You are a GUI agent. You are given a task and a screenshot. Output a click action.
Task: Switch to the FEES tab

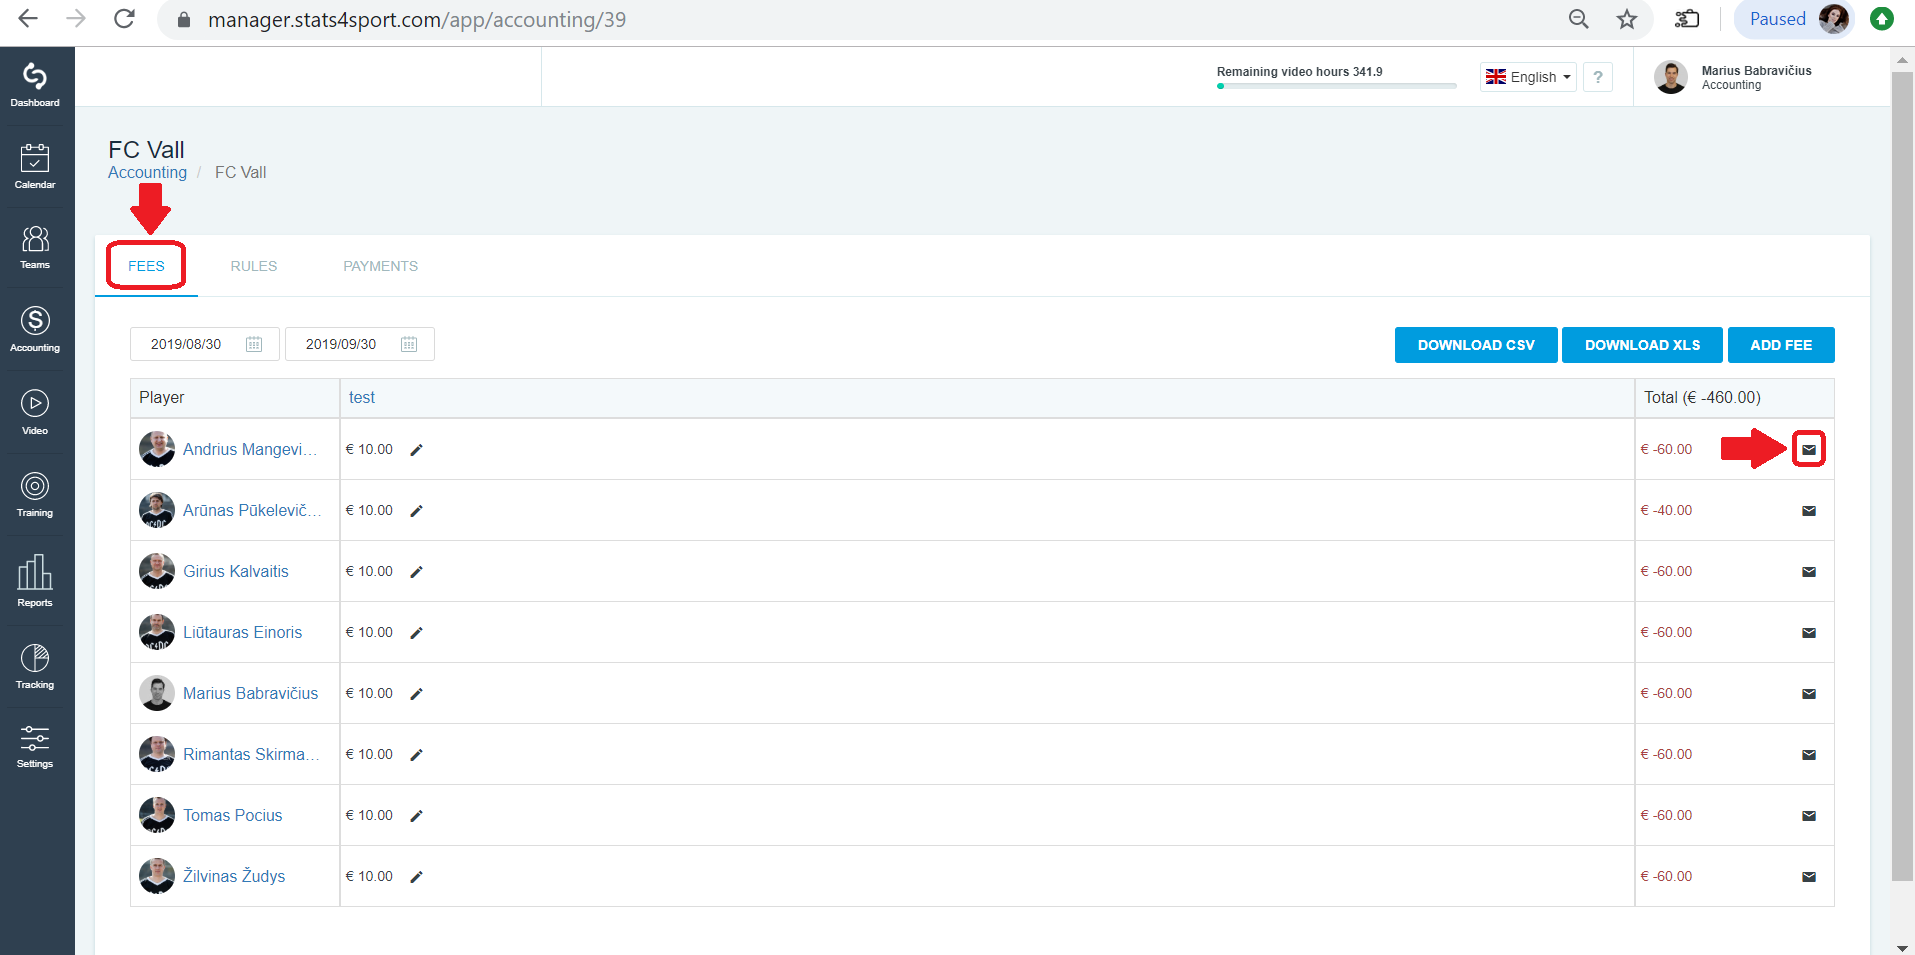[146, 266]
